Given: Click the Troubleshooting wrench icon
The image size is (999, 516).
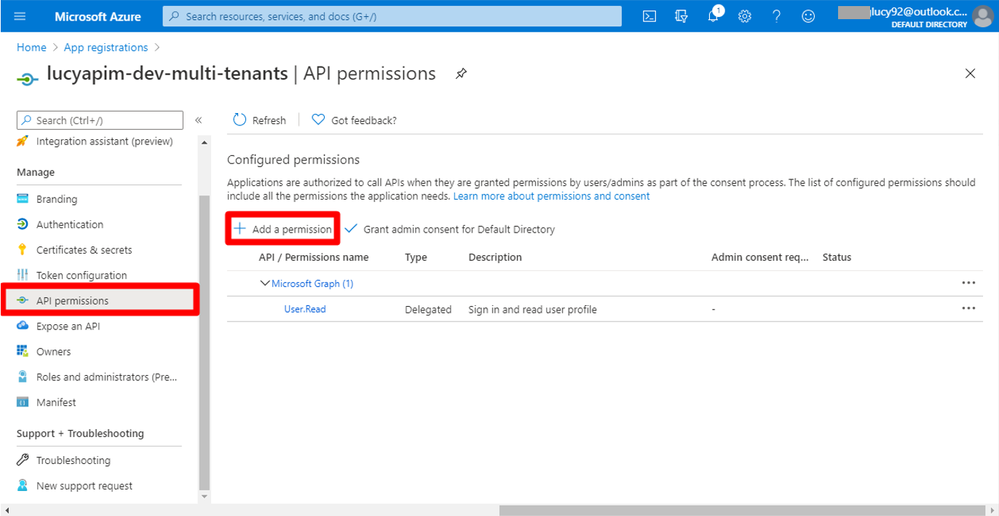Looking at the screenshot, I should pos(22,460).
